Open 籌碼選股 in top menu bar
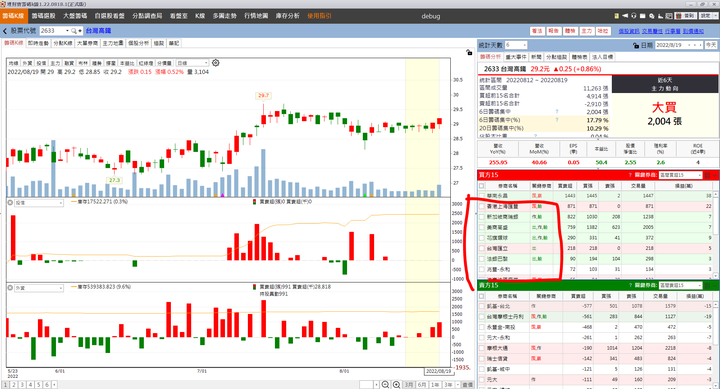 (43, 16)
